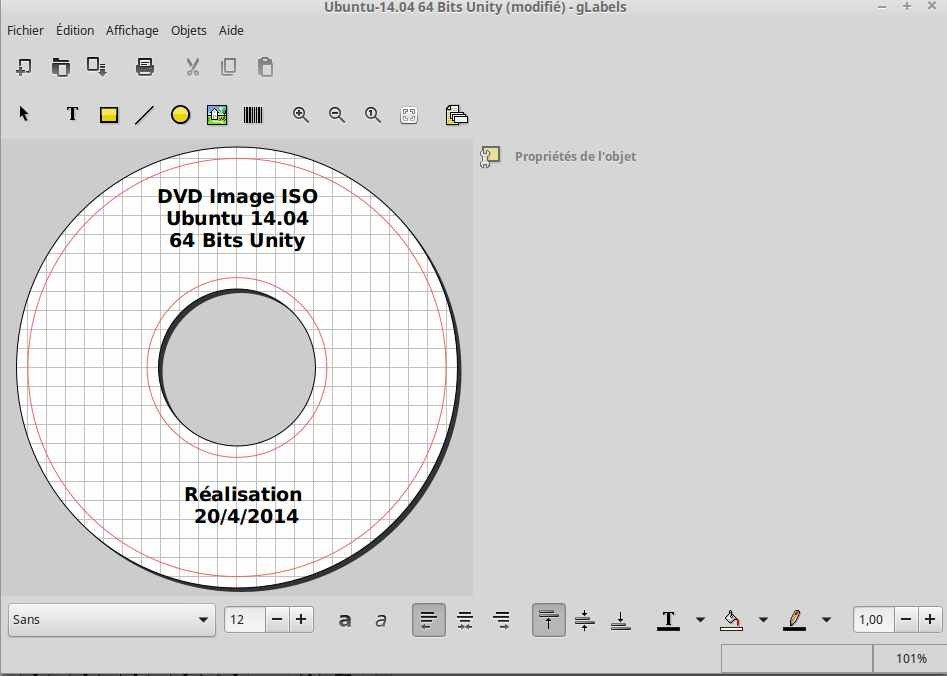Image resolution: width=947 pixels, height=676 pixels.
Task: Enable center text alignment
Action: (x=465, y=620)
